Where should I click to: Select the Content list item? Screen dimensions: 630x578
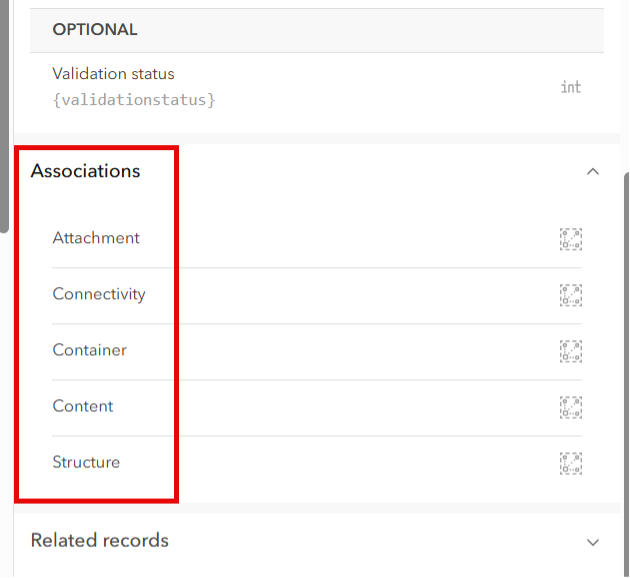83,406
